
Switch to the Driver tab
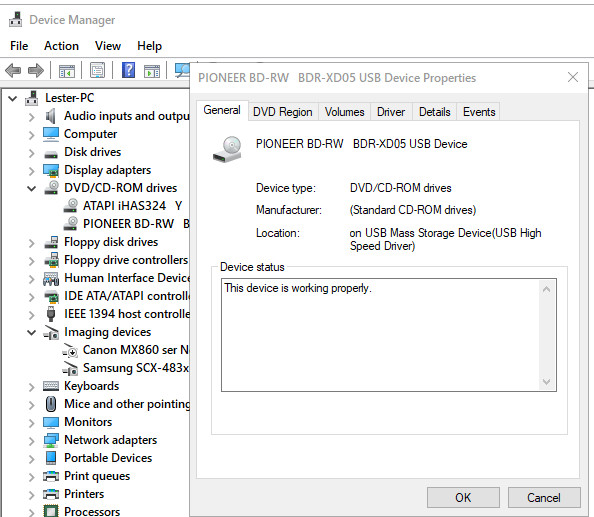coord(391,112)
